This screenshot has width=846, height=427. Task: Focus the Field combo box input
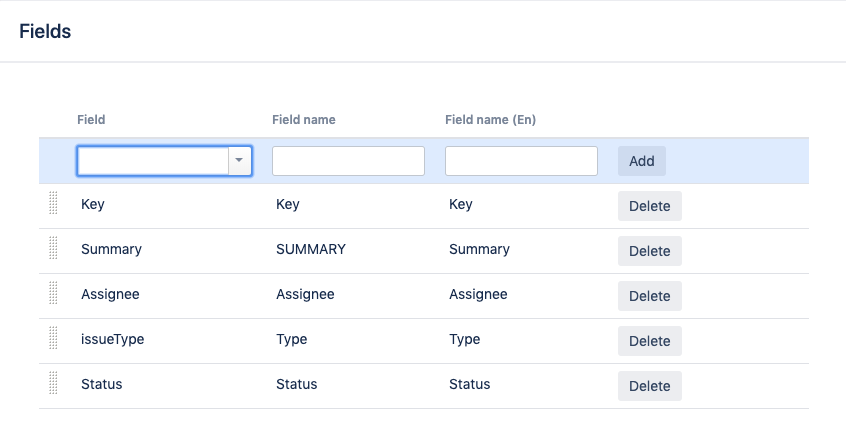click(153, 161)
